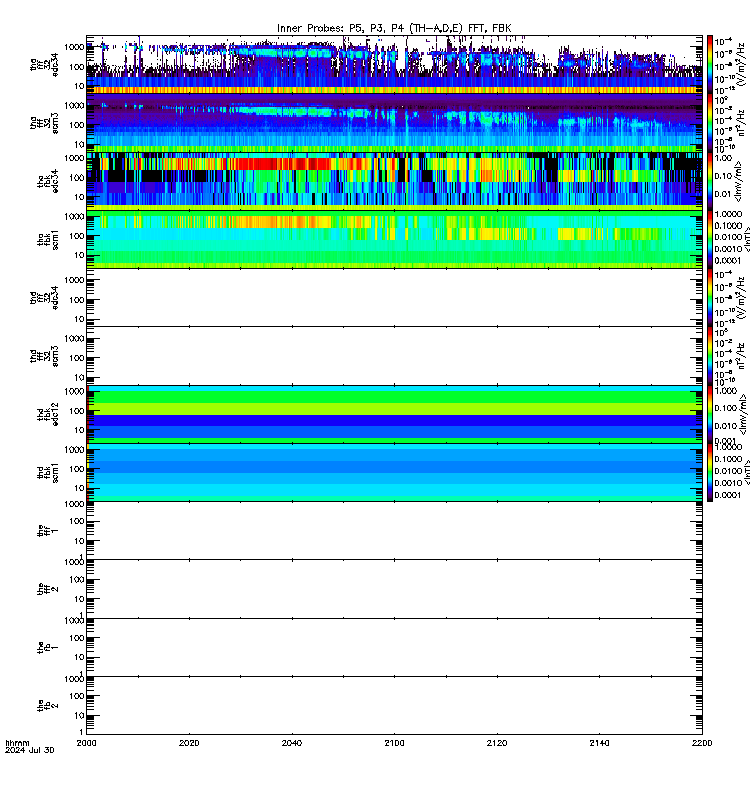Click the 'thd fbk scm1' panel label

click(x=48, y=472)
